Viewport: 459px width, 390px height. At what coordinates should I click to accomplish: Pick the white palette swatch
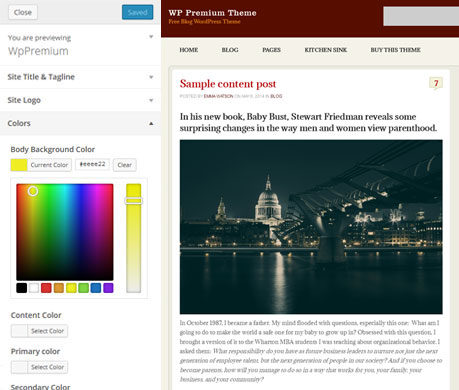pos(34,288)
